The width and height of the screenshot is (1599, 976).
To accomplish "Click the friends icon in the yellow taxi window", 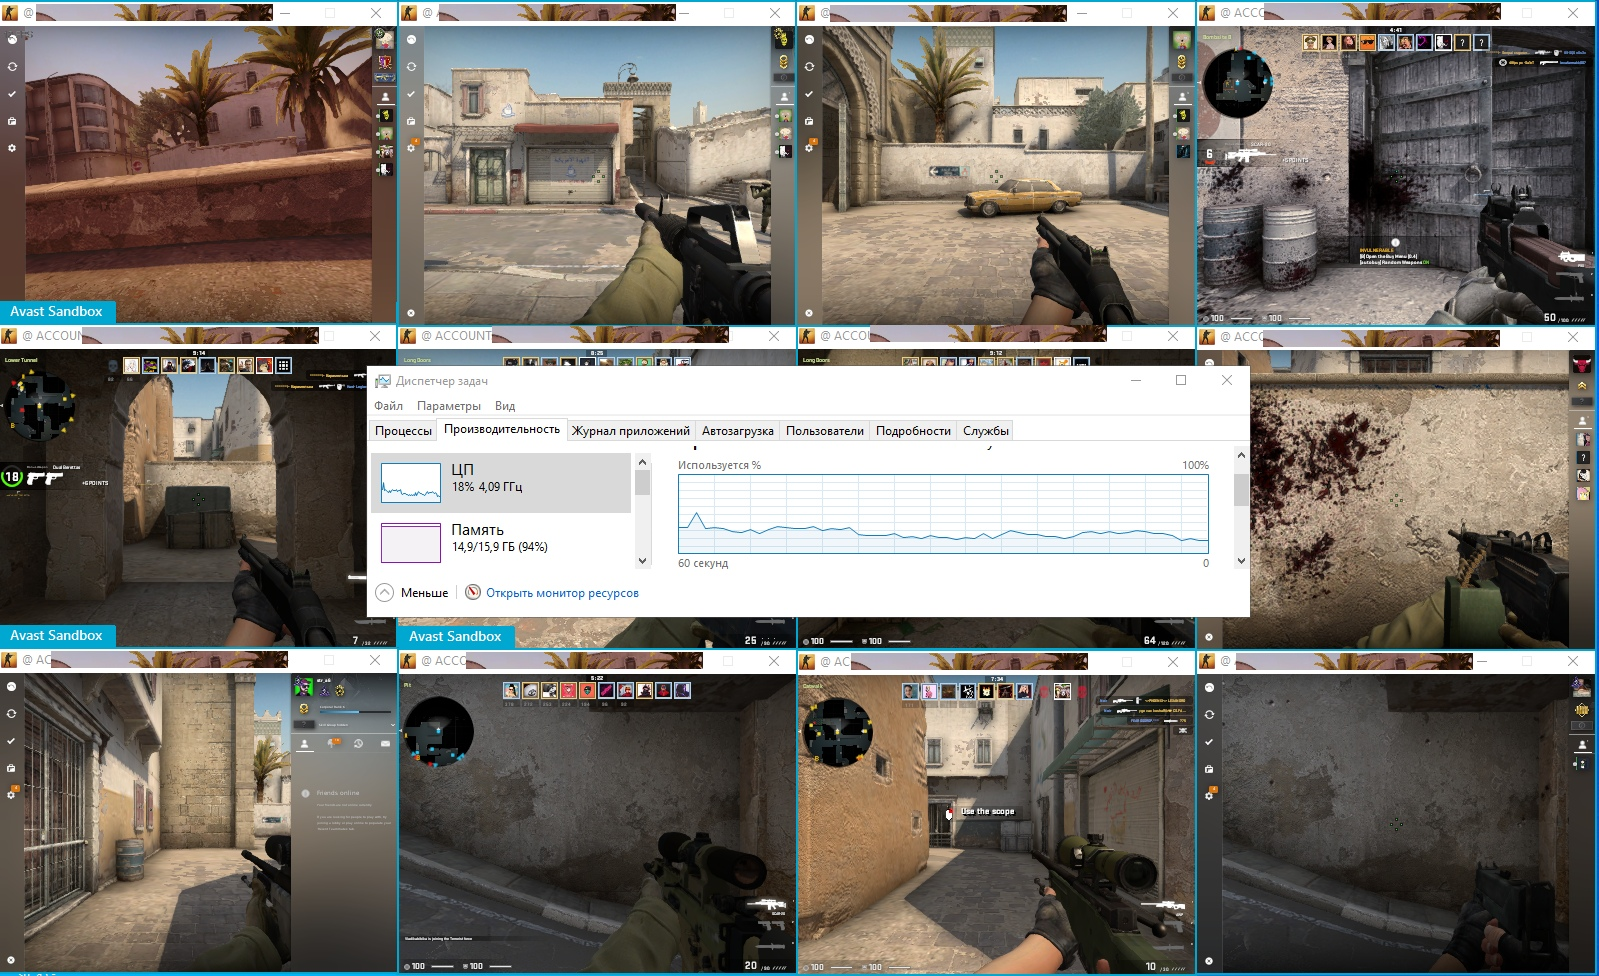I will pyautogui.click(x=1183, y=98).
